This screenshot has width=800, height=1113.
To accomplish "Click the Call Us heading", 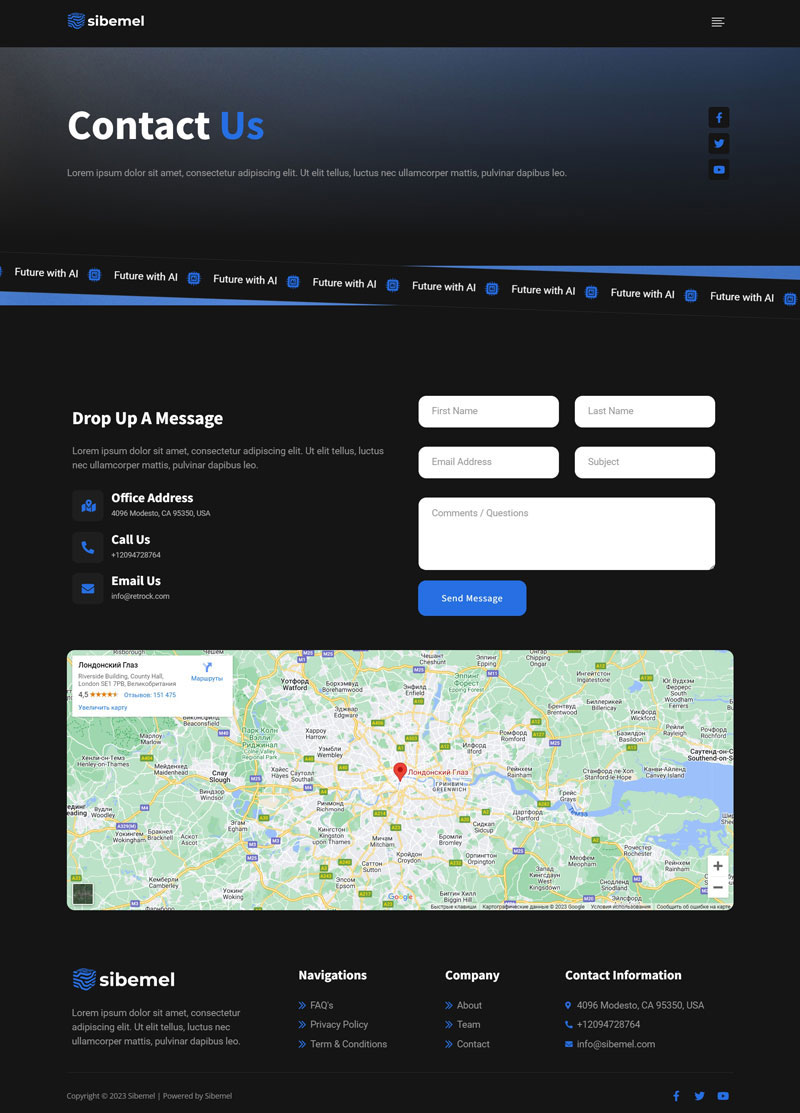I will [131, 539].
